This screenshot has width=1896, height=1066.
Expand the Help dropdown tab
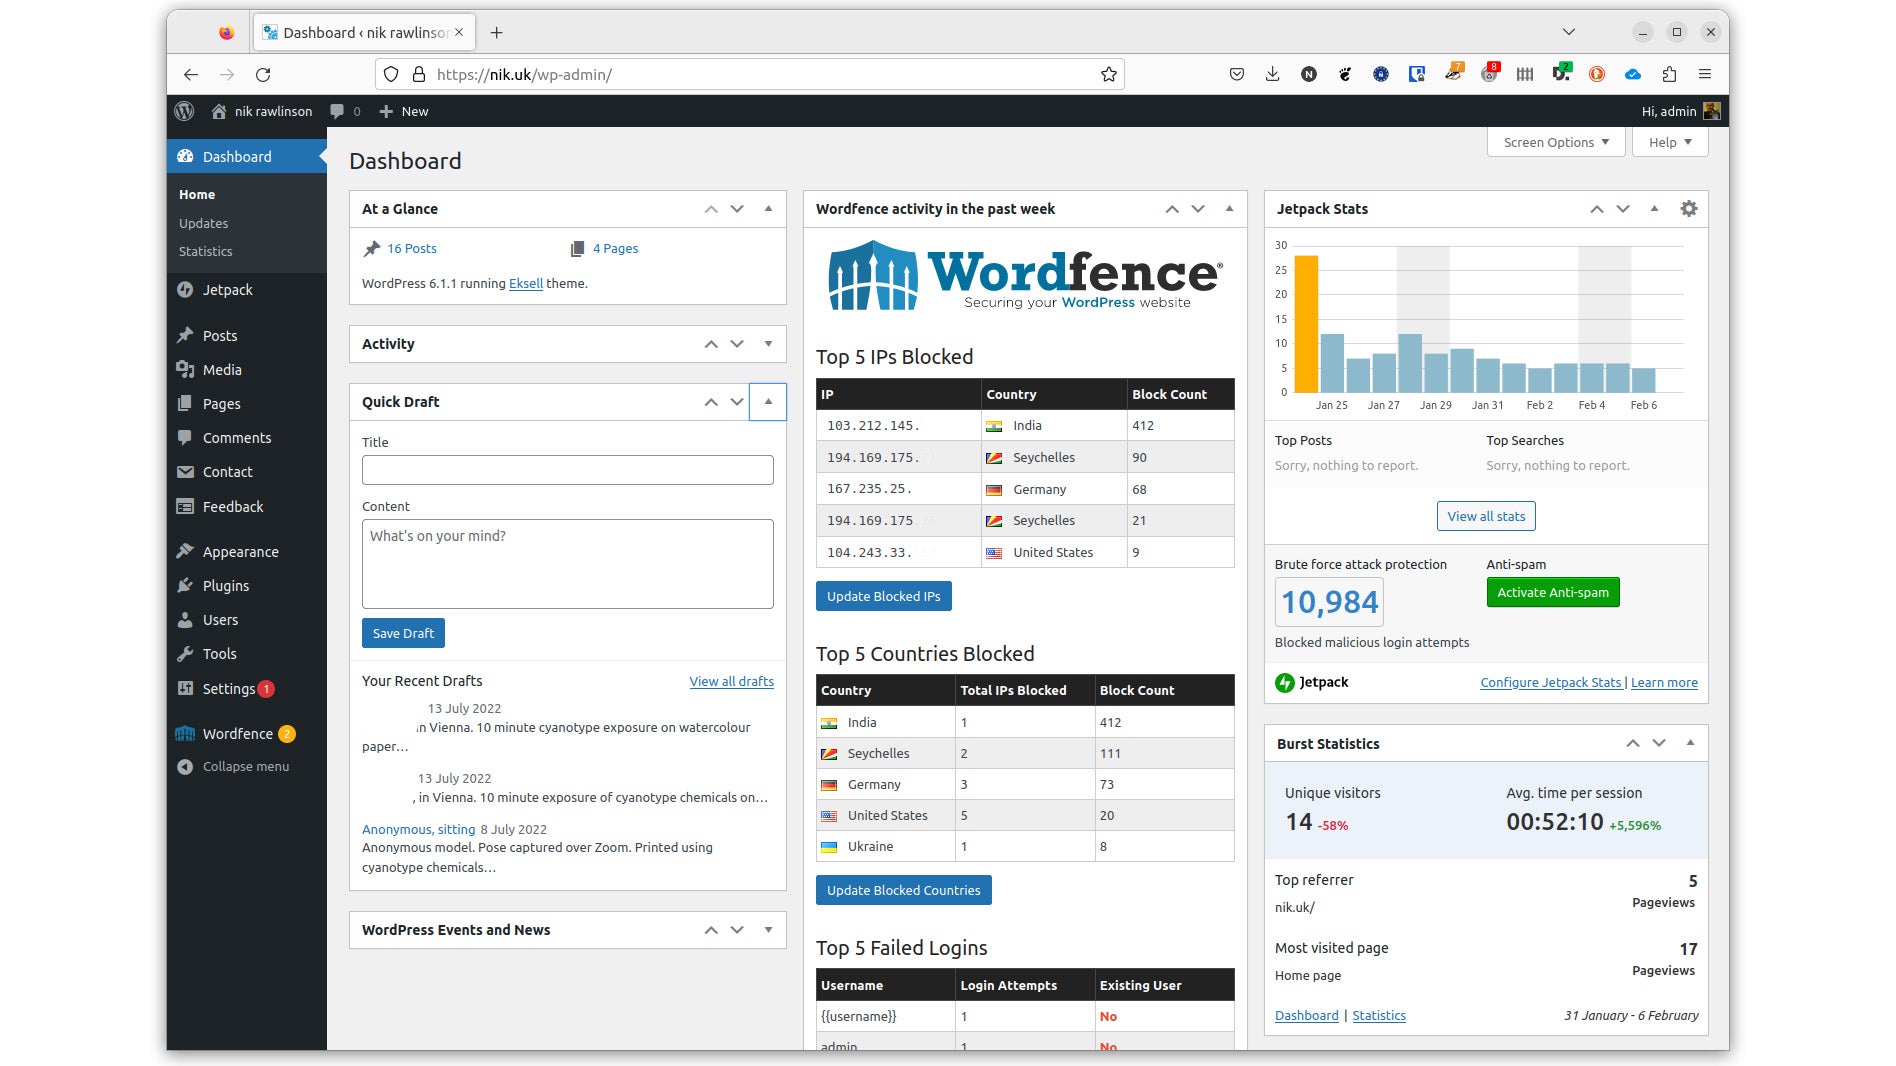click(x=1670, y=142)
